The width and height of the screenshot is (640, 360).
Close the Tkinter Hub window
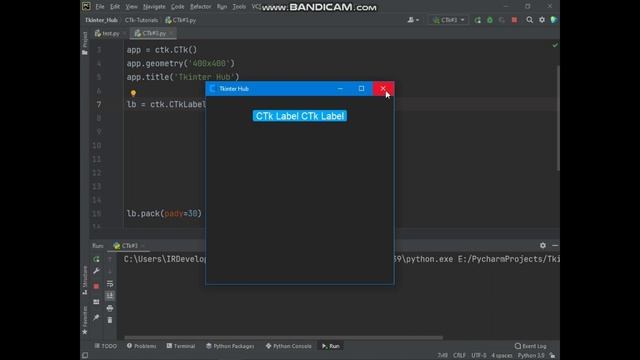coord(383,89)
